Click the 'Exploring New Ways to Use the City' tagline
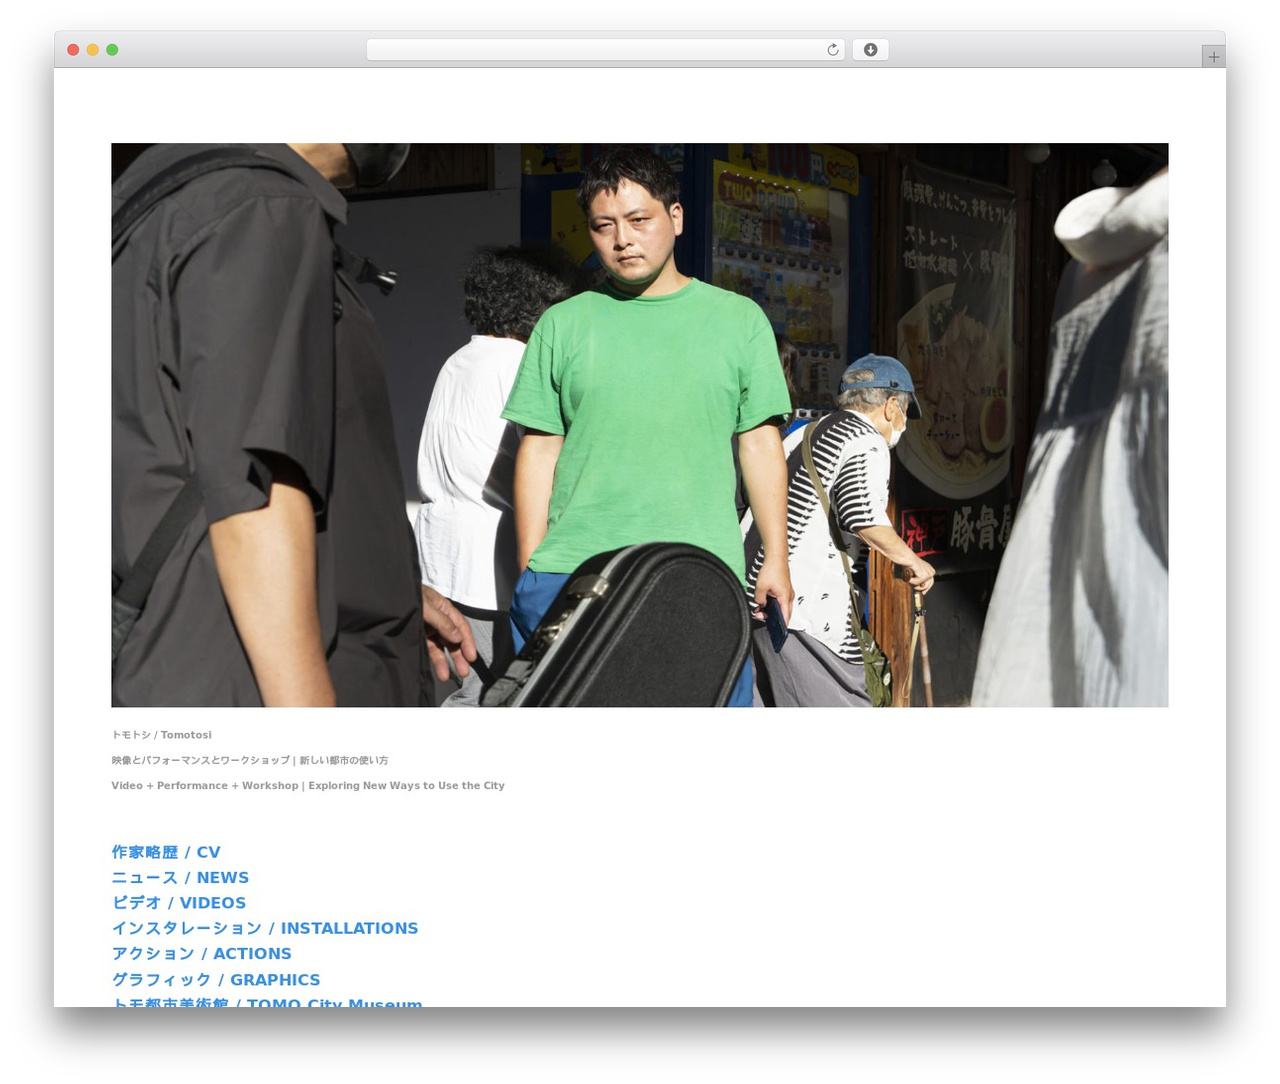The height and width of the screenshot is (1084, 1280). [406, 786]
